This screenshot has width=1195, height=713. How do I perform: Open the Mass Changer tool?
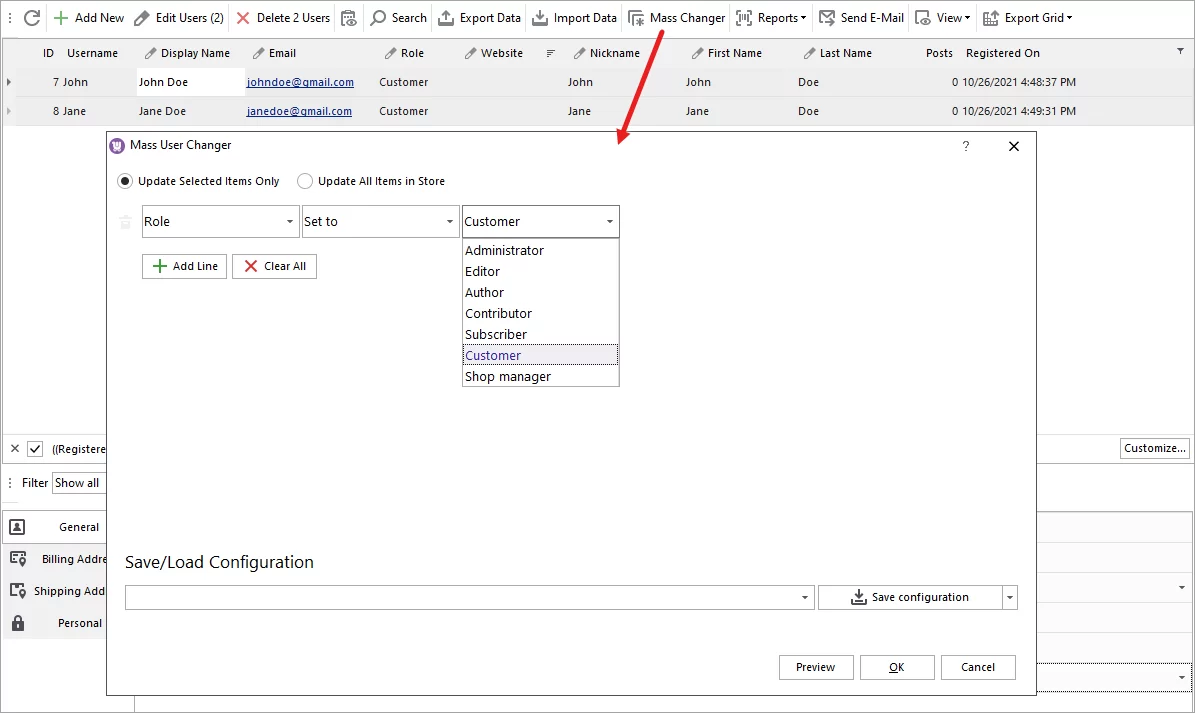676,17
